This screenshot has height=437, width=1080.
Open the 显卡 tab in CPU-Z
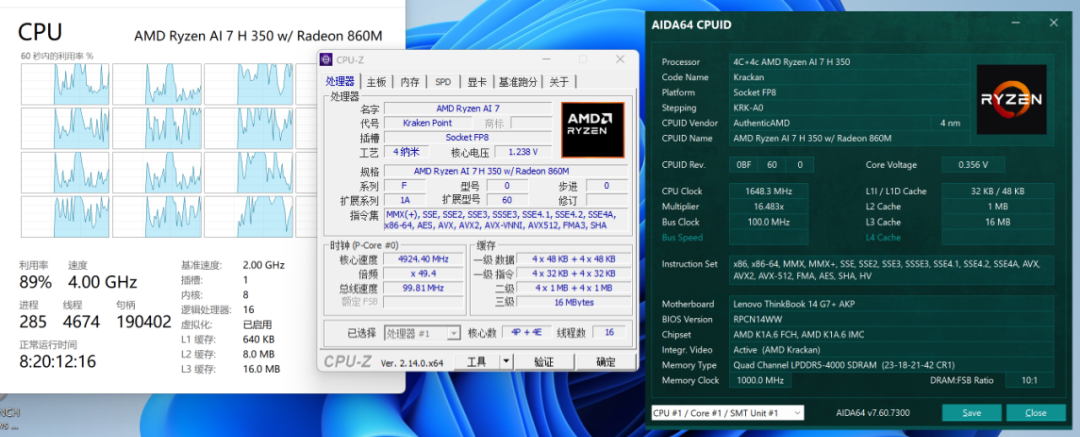coord(477,82)
